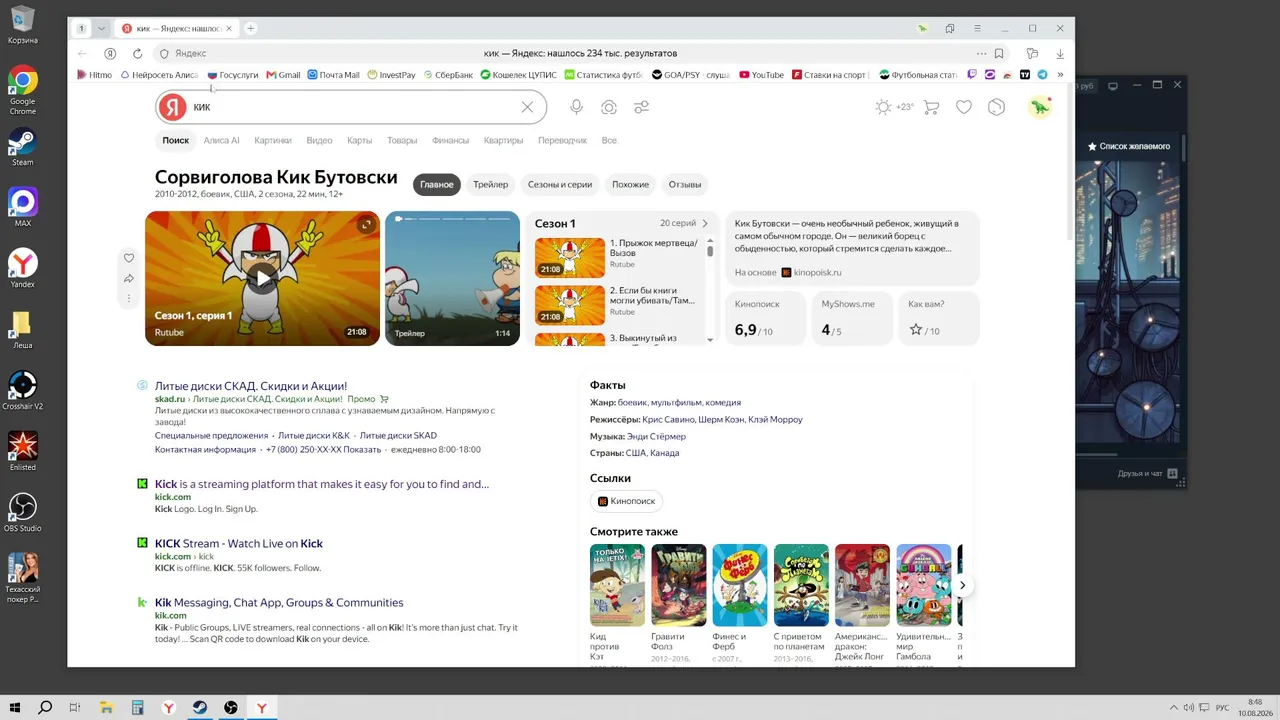
Task: Open browser downloads arrow icon
Action: tap(1060, 53)
